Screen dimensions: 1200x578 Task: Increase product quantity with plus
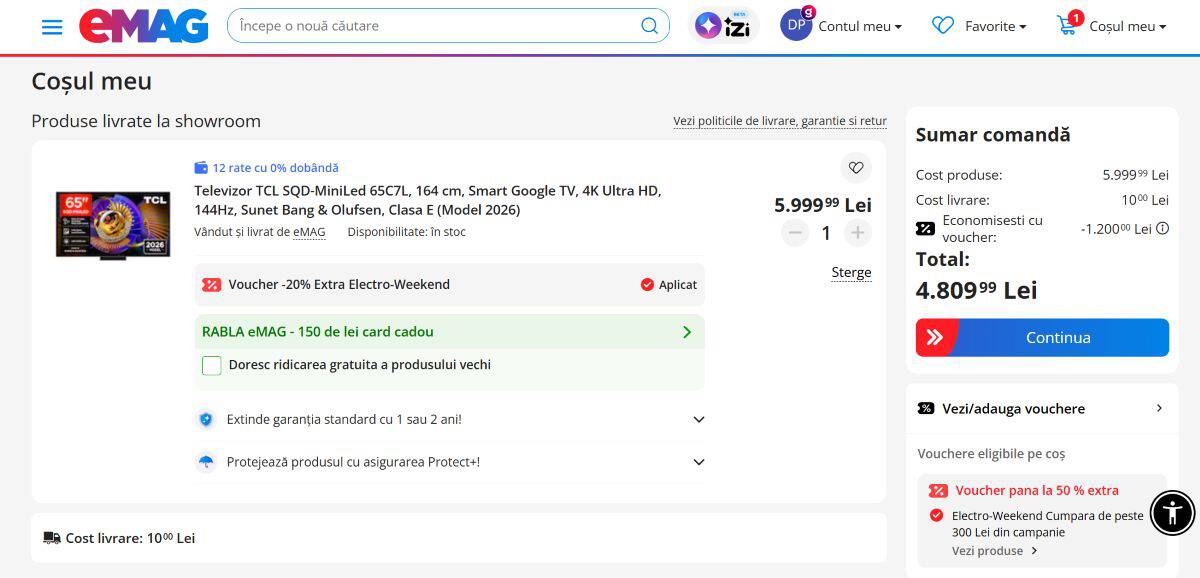tap(857, 233)
